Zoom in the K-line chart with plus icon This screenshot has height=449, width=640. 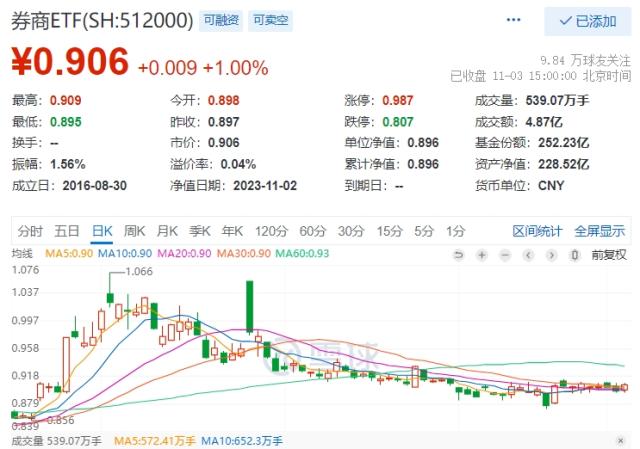[482, 256]
